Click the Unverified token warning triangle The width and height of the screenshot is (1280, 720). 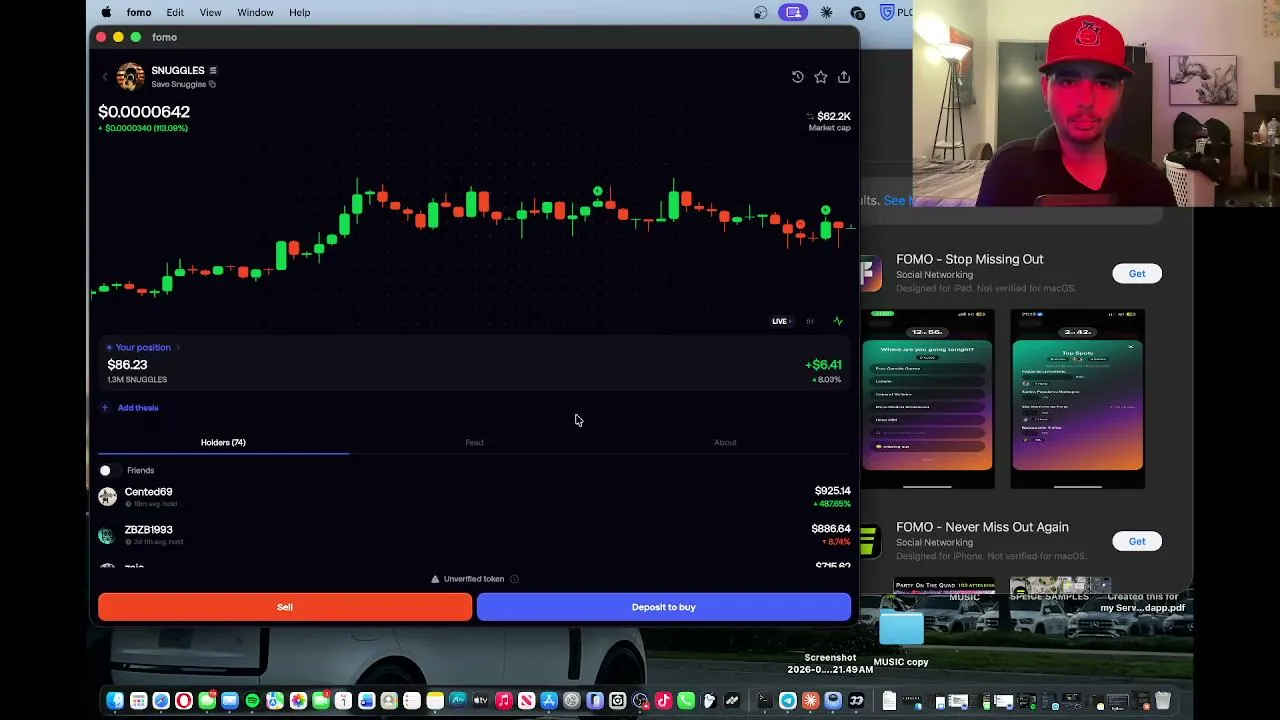point(435,579)
